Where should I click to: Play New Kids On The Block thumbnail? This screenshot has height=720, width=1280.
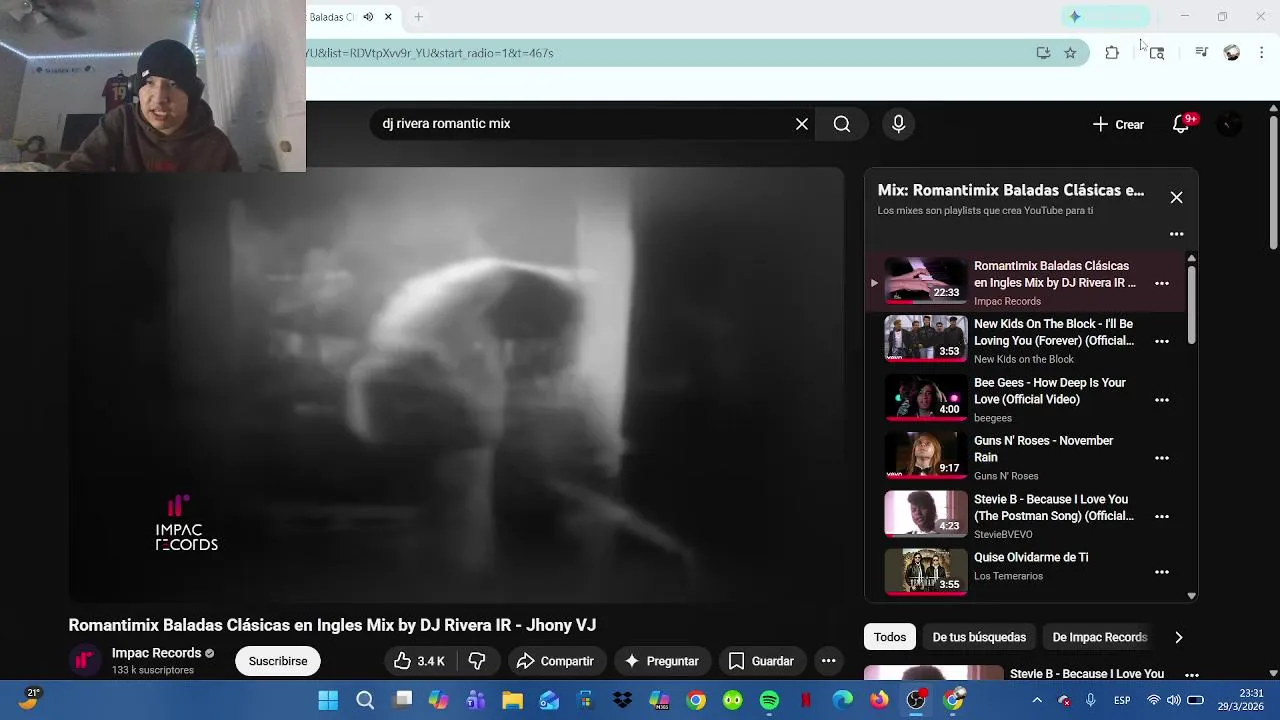pyautogui.click(x=925, y=339)
